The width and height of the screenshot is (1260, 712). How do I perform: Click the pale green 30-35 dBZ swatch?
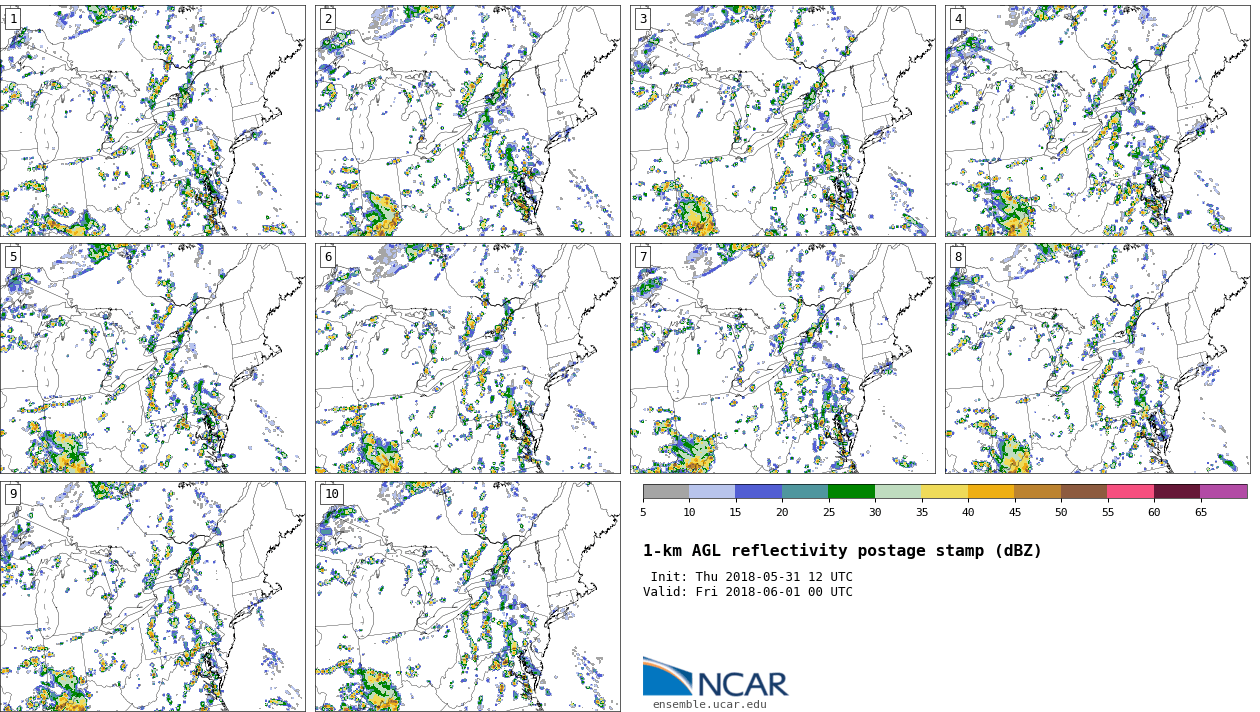[898, 492]
